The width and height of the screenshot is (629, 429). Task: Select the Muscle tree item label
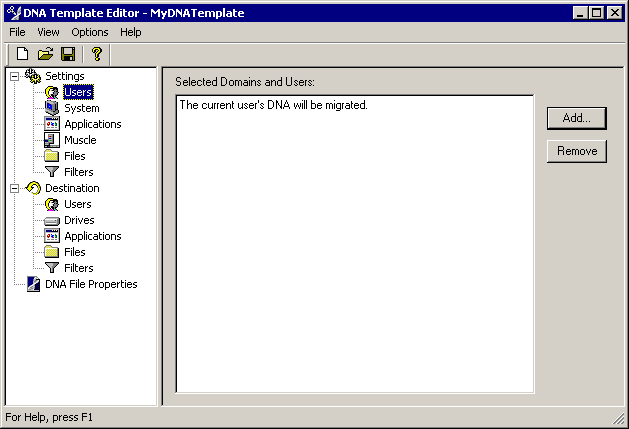[80, 140]
